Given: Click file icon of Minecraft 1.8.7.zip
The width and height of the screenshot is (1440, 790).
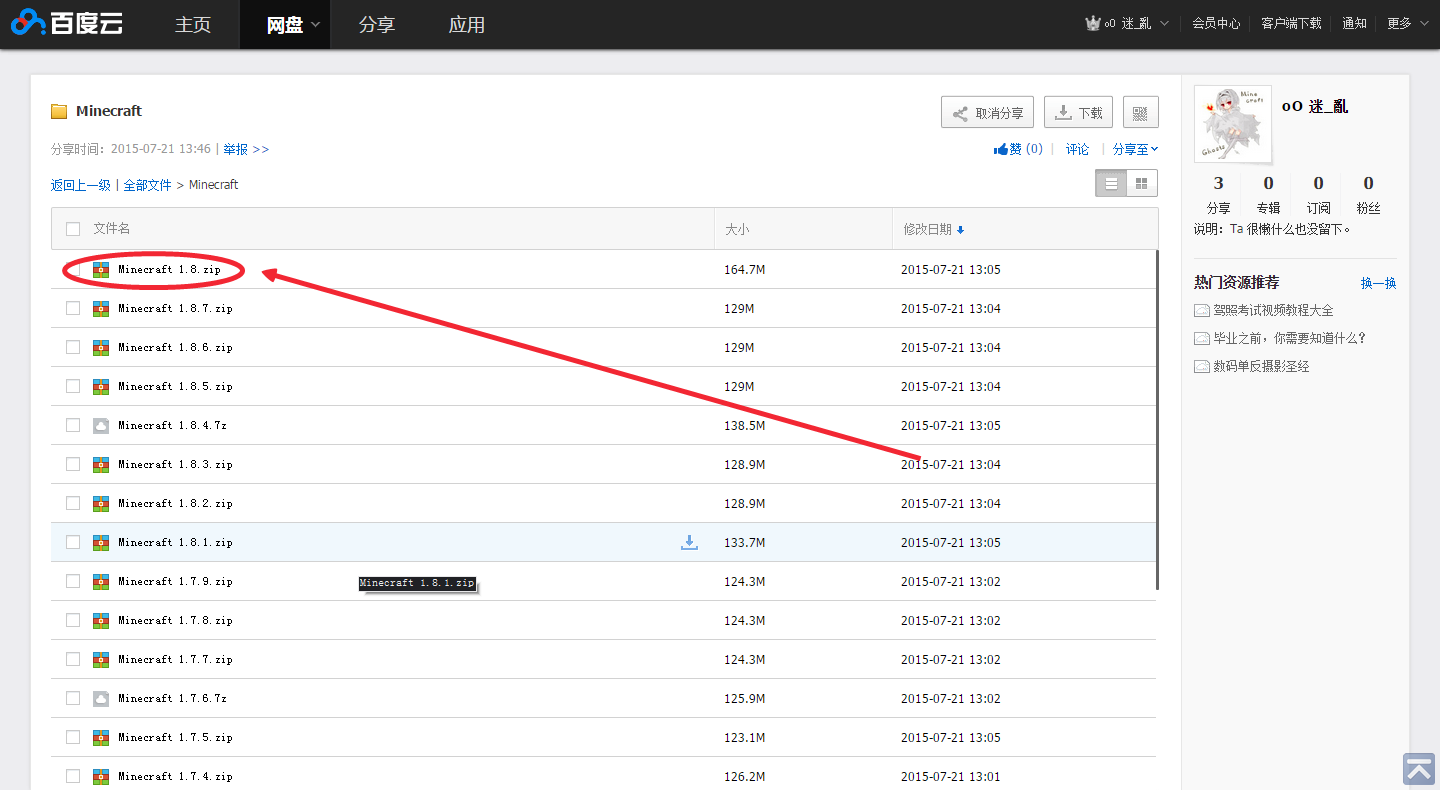Looking at the screenshot, I should coord(101,309).
